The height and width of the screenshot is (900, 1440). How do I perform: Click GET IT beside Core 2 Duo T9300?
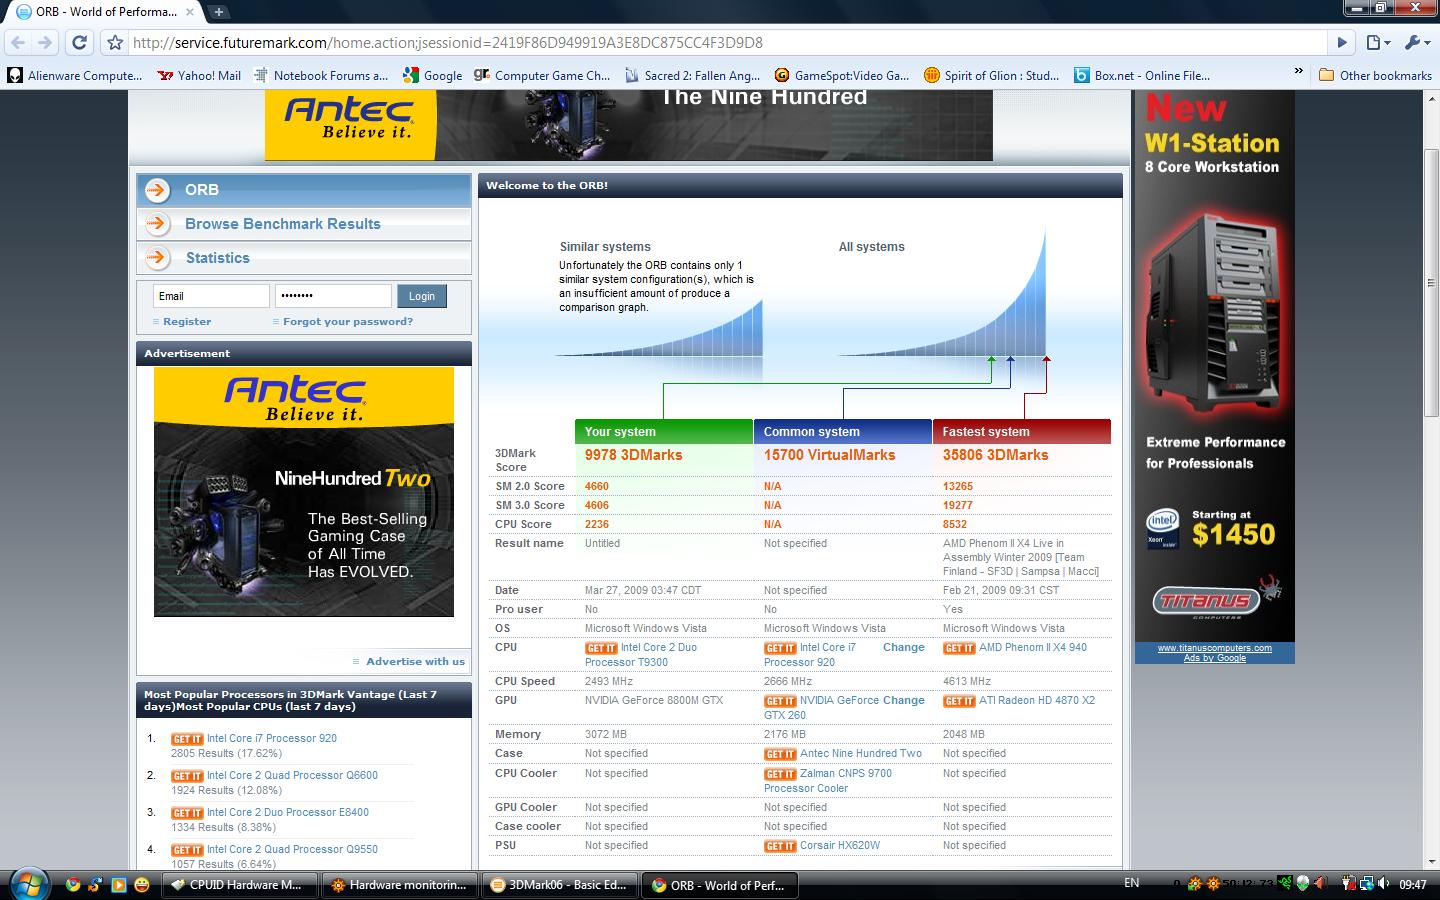click(x=601, y=648)
